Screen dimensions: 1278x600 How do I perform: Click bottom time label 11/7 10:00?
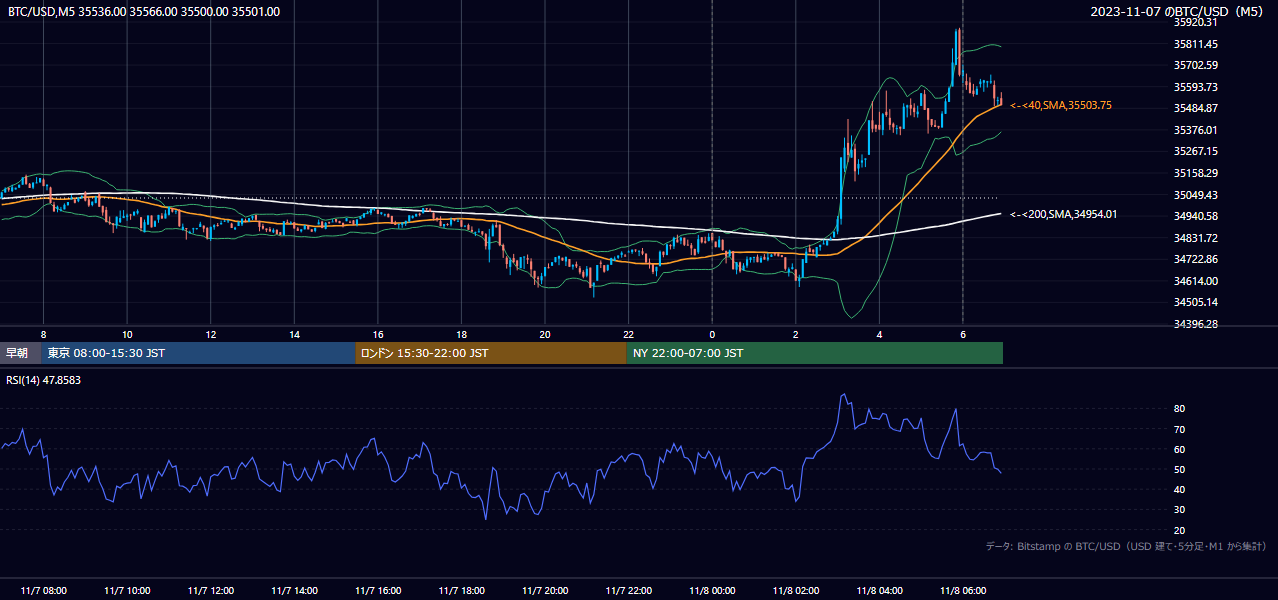click(127, 591)
